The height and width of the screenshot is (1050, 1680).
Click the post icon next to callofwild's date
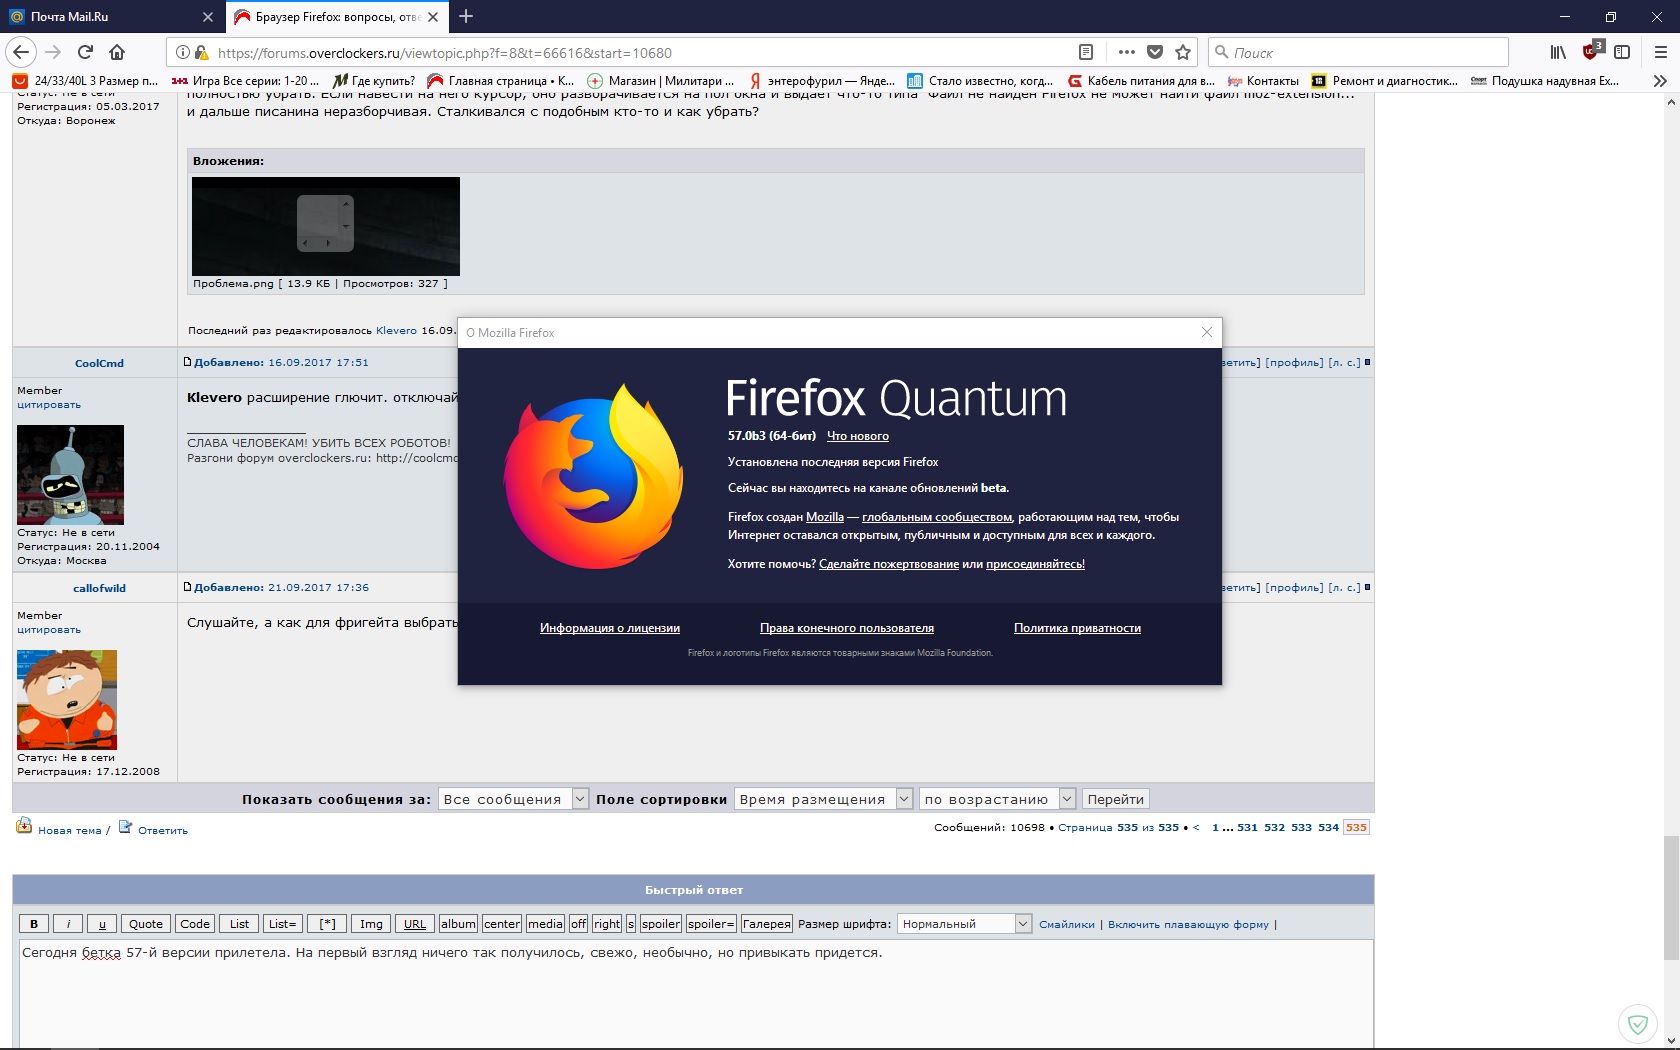187,587
